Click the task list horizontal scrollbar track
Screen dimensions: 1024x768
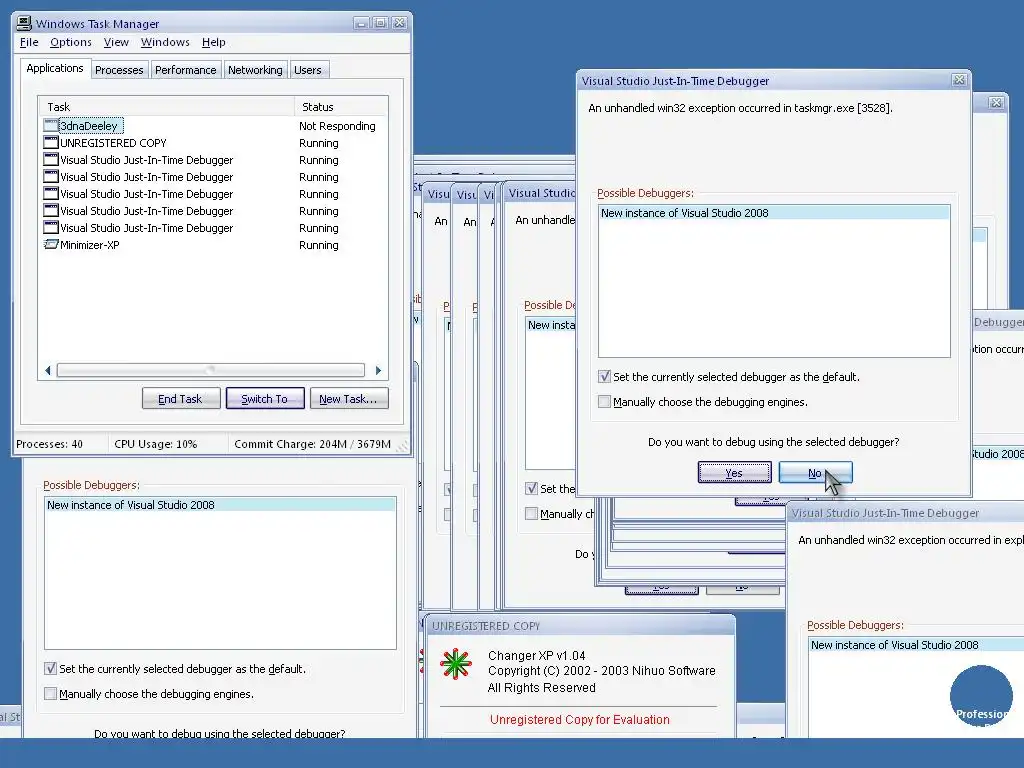click(210, 370)
